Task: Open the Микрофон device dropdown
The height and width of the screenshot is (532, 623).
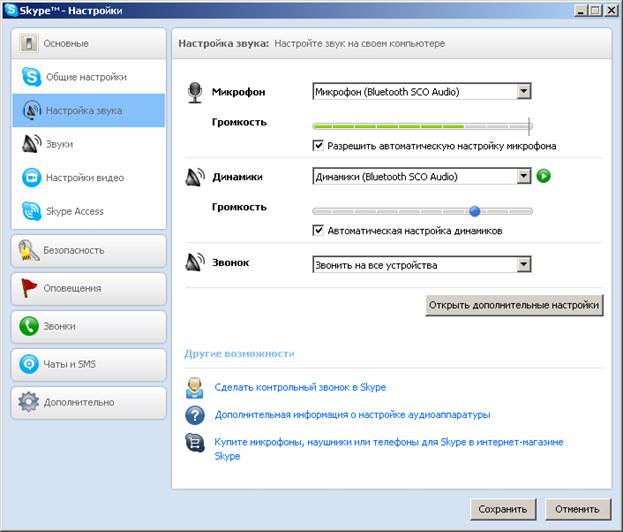Action: (x=422, y=92)
